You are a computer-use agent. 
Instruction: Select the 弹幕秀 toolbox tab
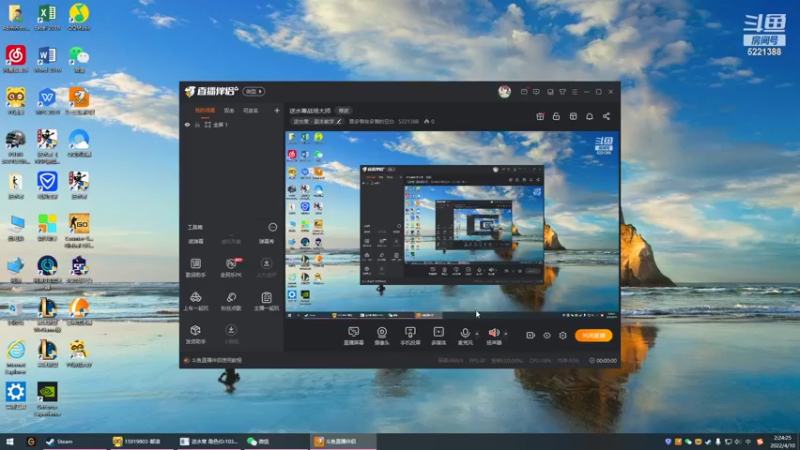click(x=266, y=241)
